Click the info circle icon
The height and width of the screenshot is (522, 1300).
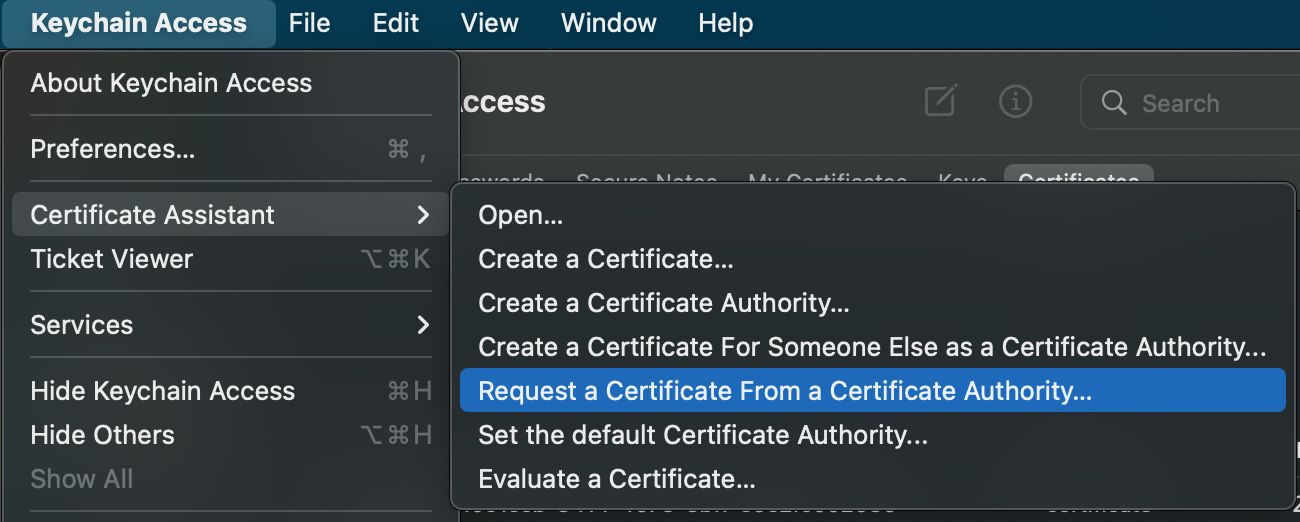[x=1015, y=101]
